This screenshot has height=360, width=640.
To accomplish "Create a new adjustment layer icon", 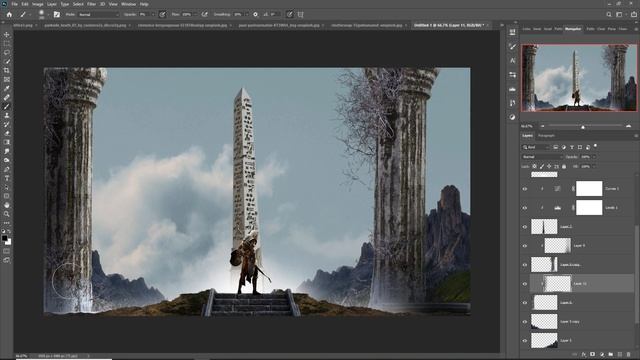I will [602, 354].
